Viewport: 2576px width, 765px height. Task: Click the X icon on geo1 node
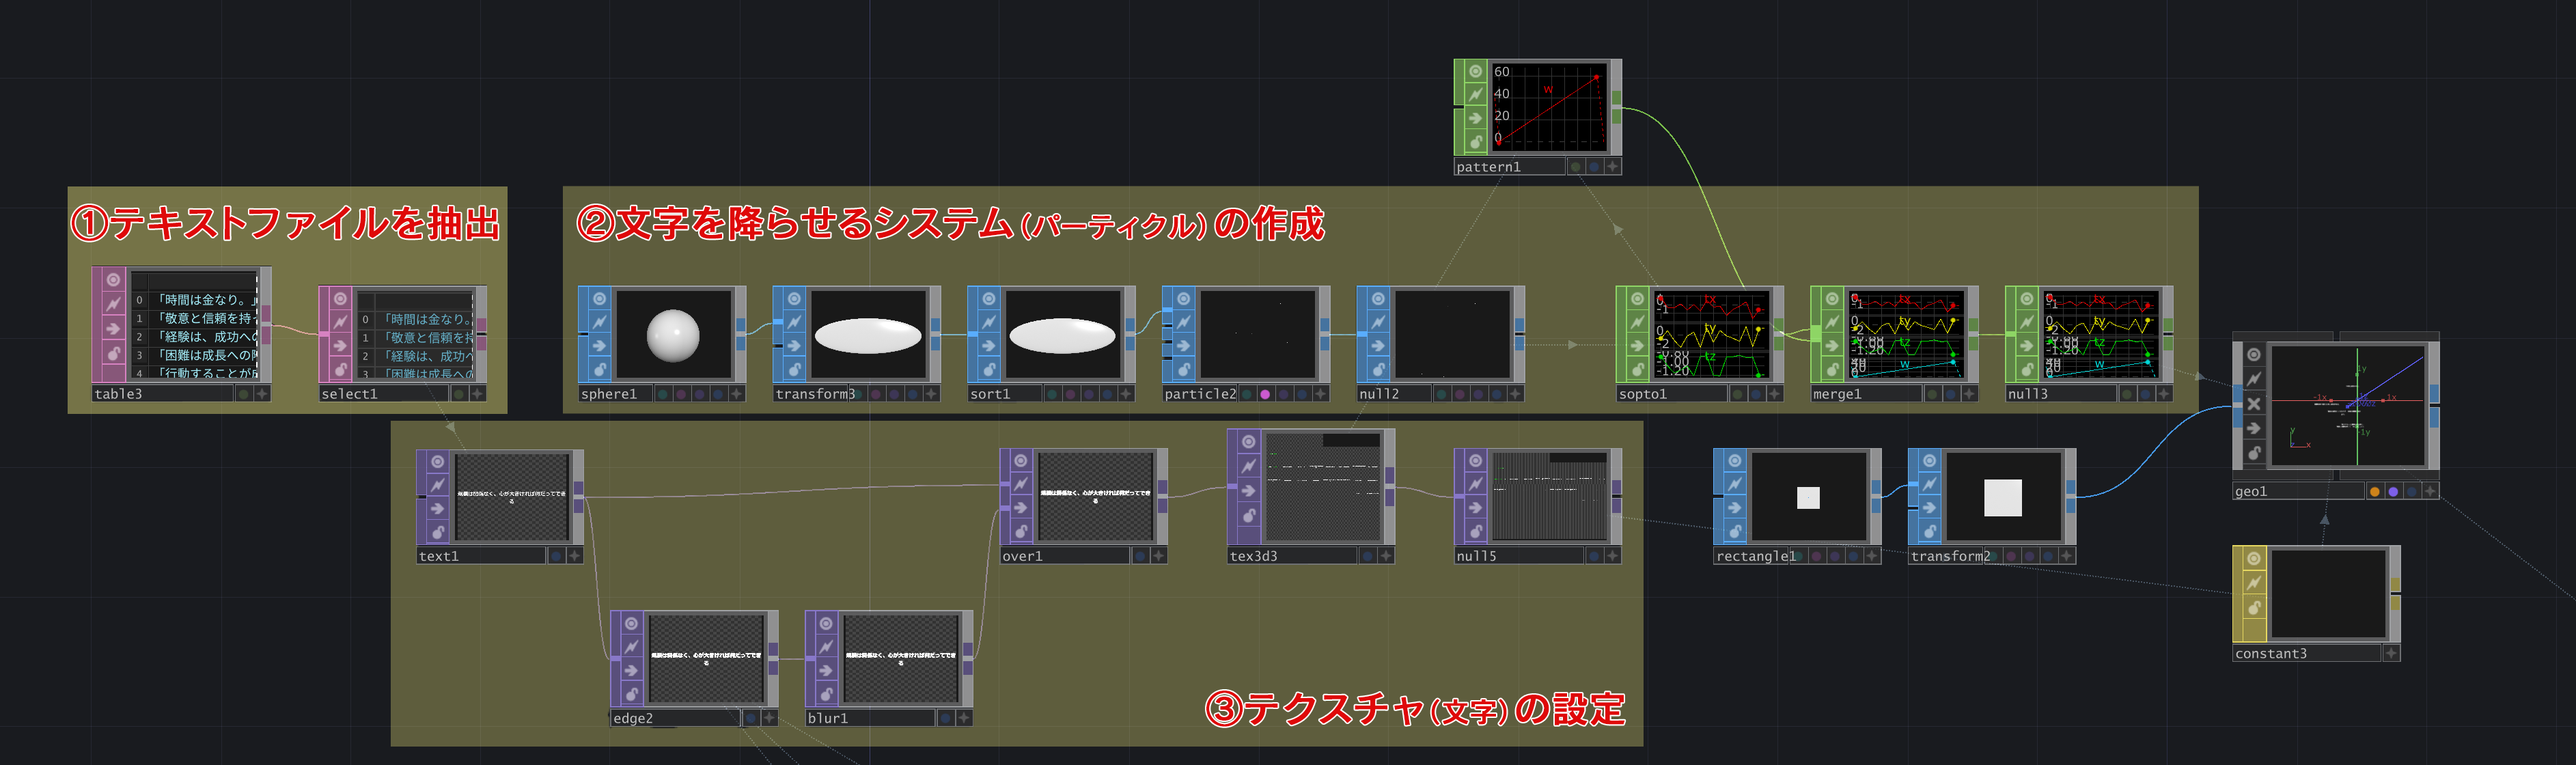pos(2253,404)
